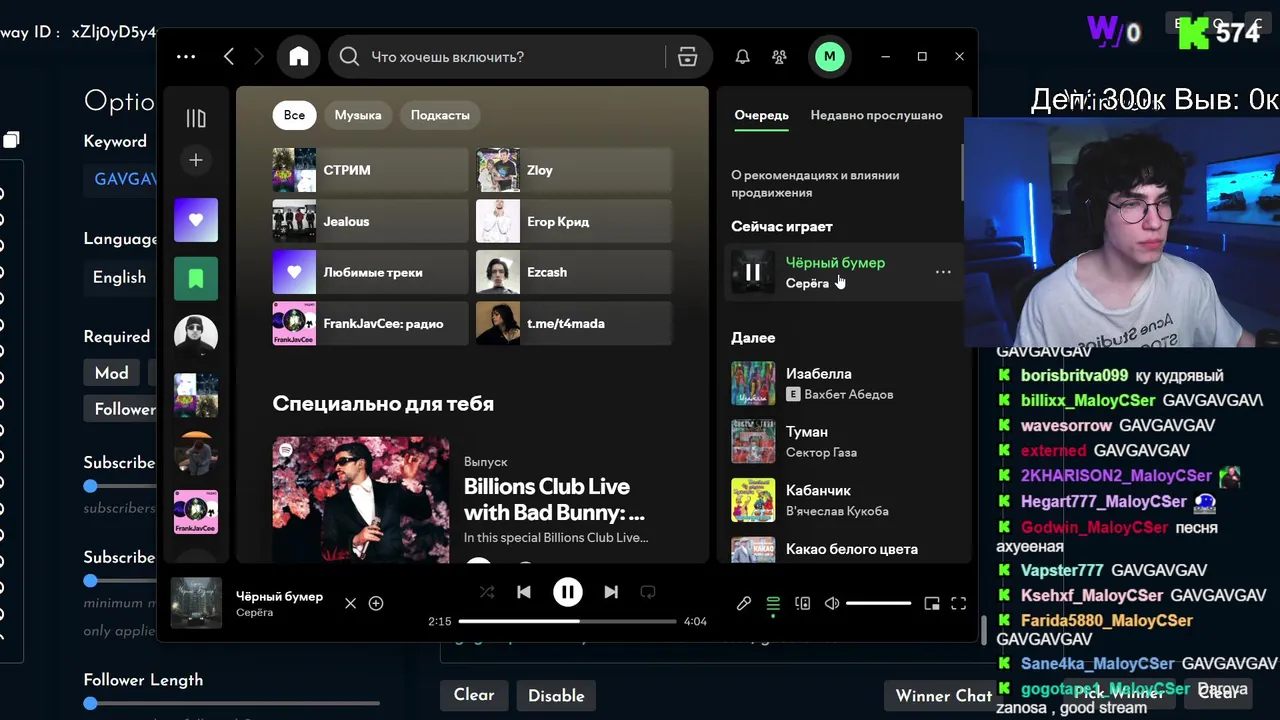Play Кабанчик from the queue
Viewport: 1280px width, 720px height.
[x=844, y=500]
